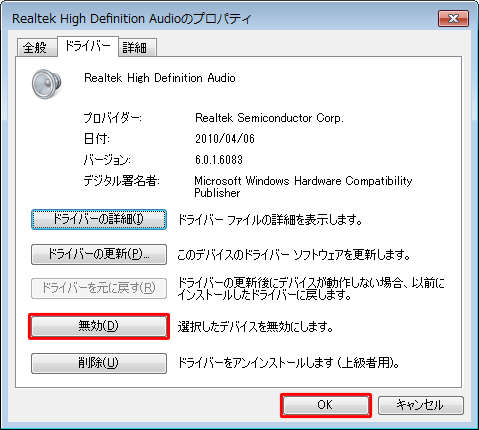479x430 pixels.
Task: Click the ドライバーを元に戻す(R) button
Action: point(99,288)
